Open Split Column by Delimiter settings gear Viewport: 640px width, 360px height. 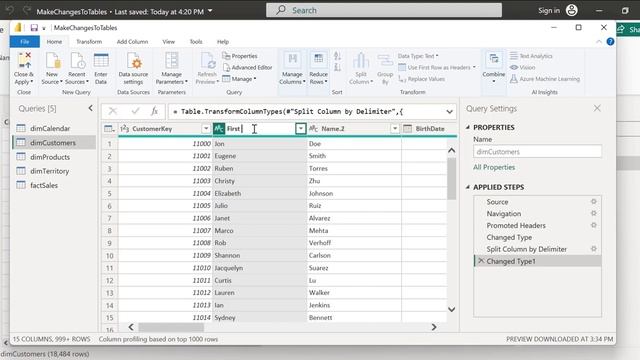click(x=594, y=249)
